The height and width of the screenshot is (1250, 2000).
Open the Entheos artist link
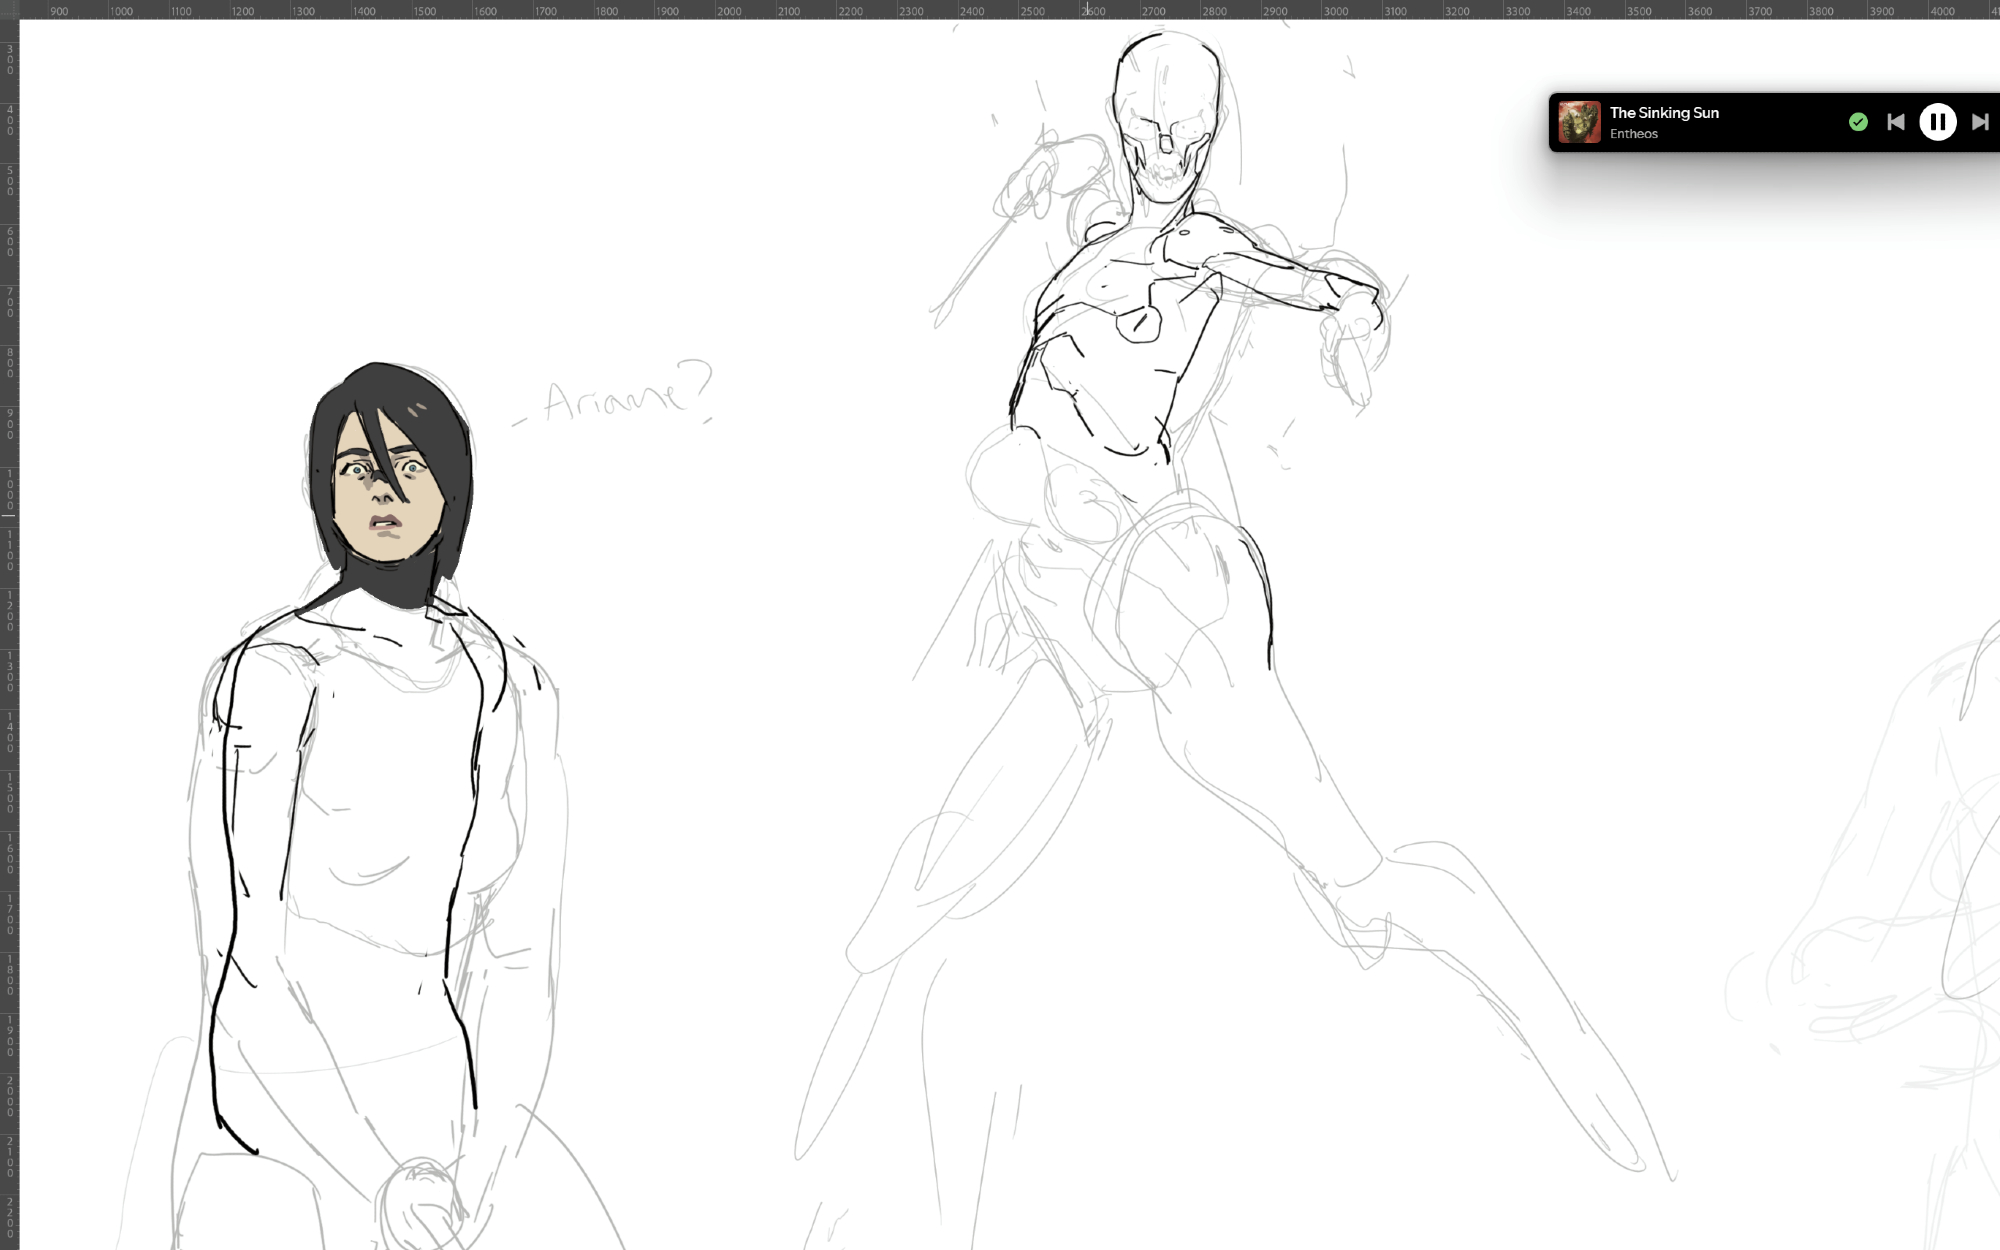[x=1633, y=134]
